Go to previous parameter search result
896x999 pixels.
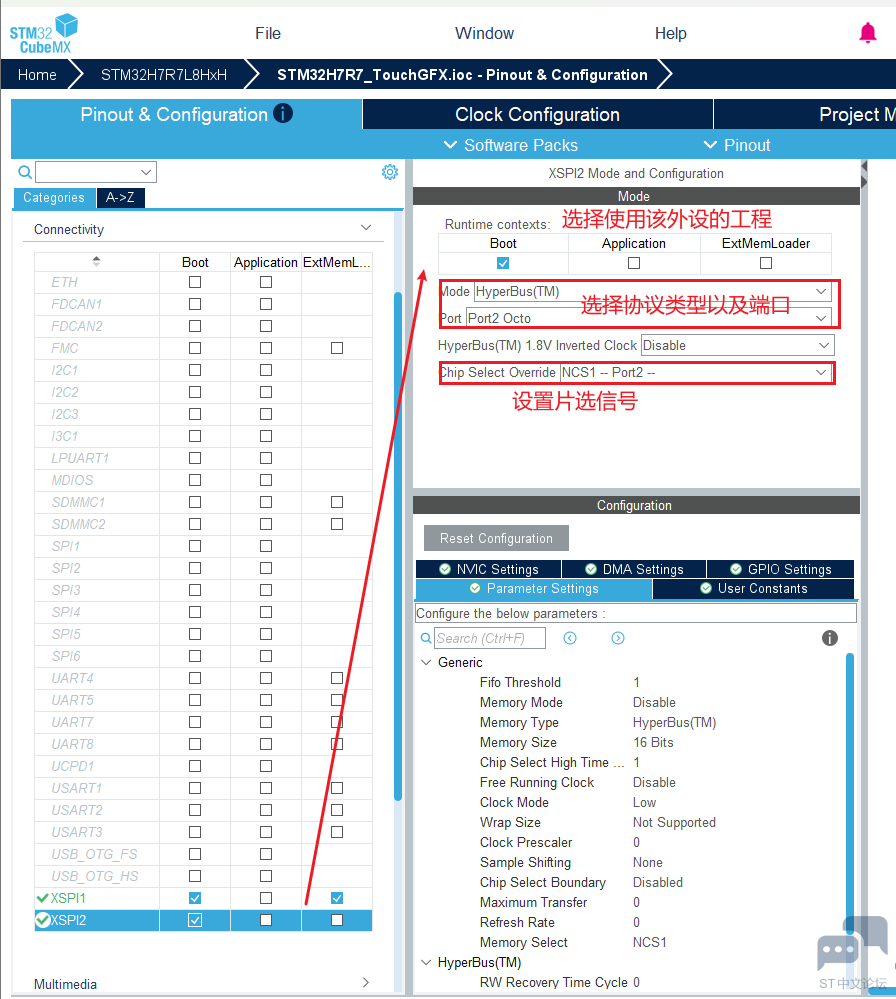click(570, 638)
